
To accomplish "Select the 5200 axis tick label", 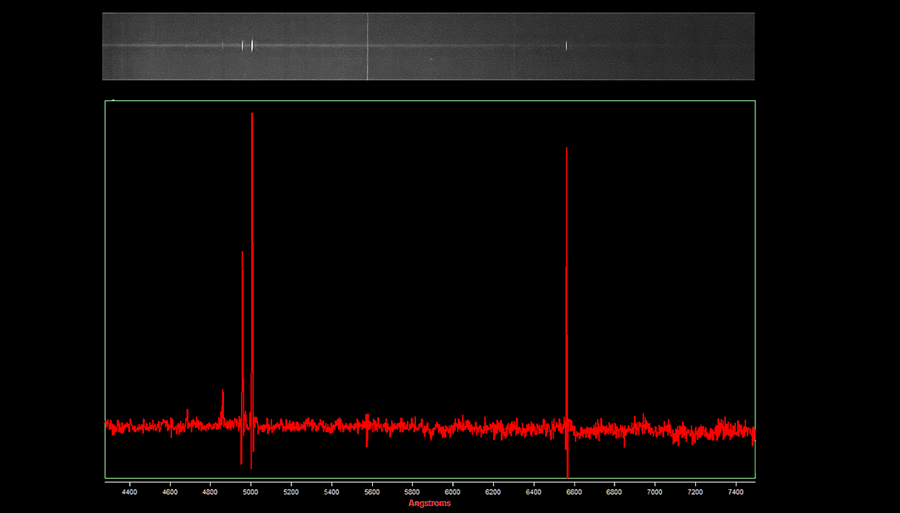I will [x=291, y=491].
